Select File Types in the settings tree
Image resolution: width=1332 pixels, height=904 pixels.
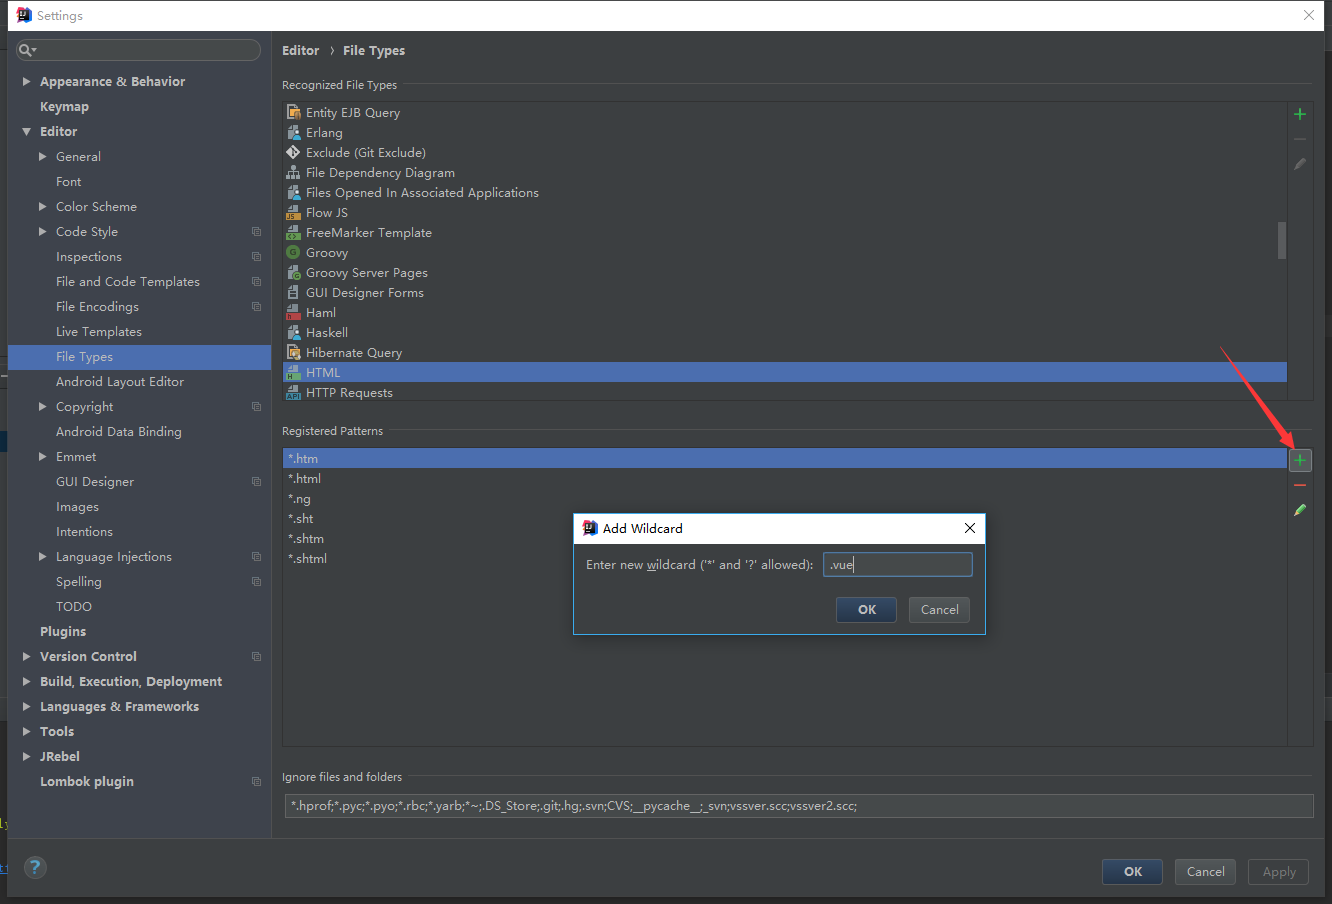(x=139, y=357)
